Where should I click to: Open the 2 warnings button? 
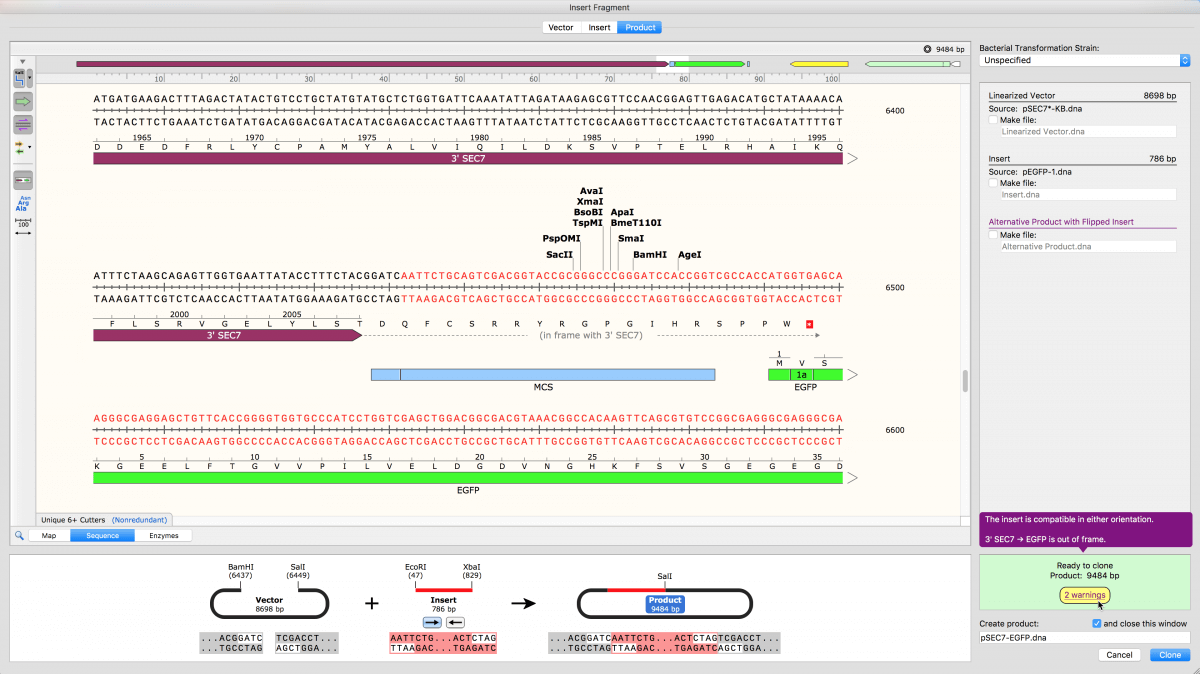coord(1084,595)
